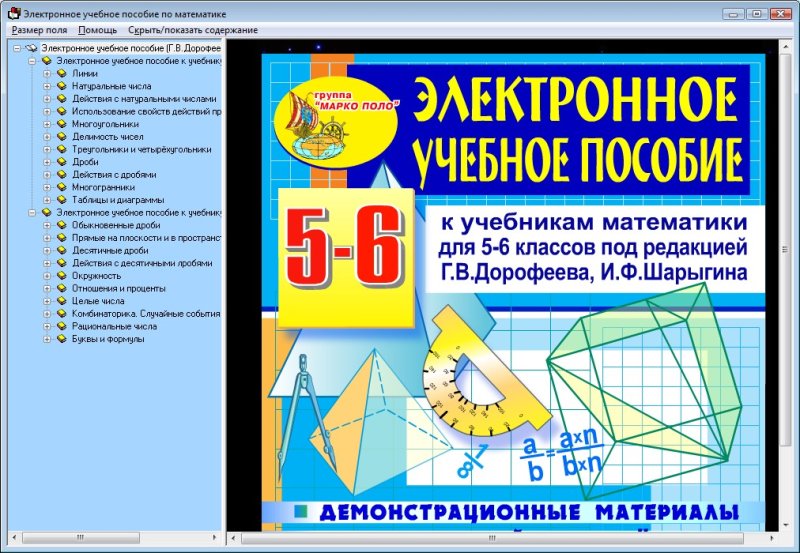Viewport: 800px width, 553px height.
Task: Expand the Буквы и формулы chapter
Action: point(47,339)
